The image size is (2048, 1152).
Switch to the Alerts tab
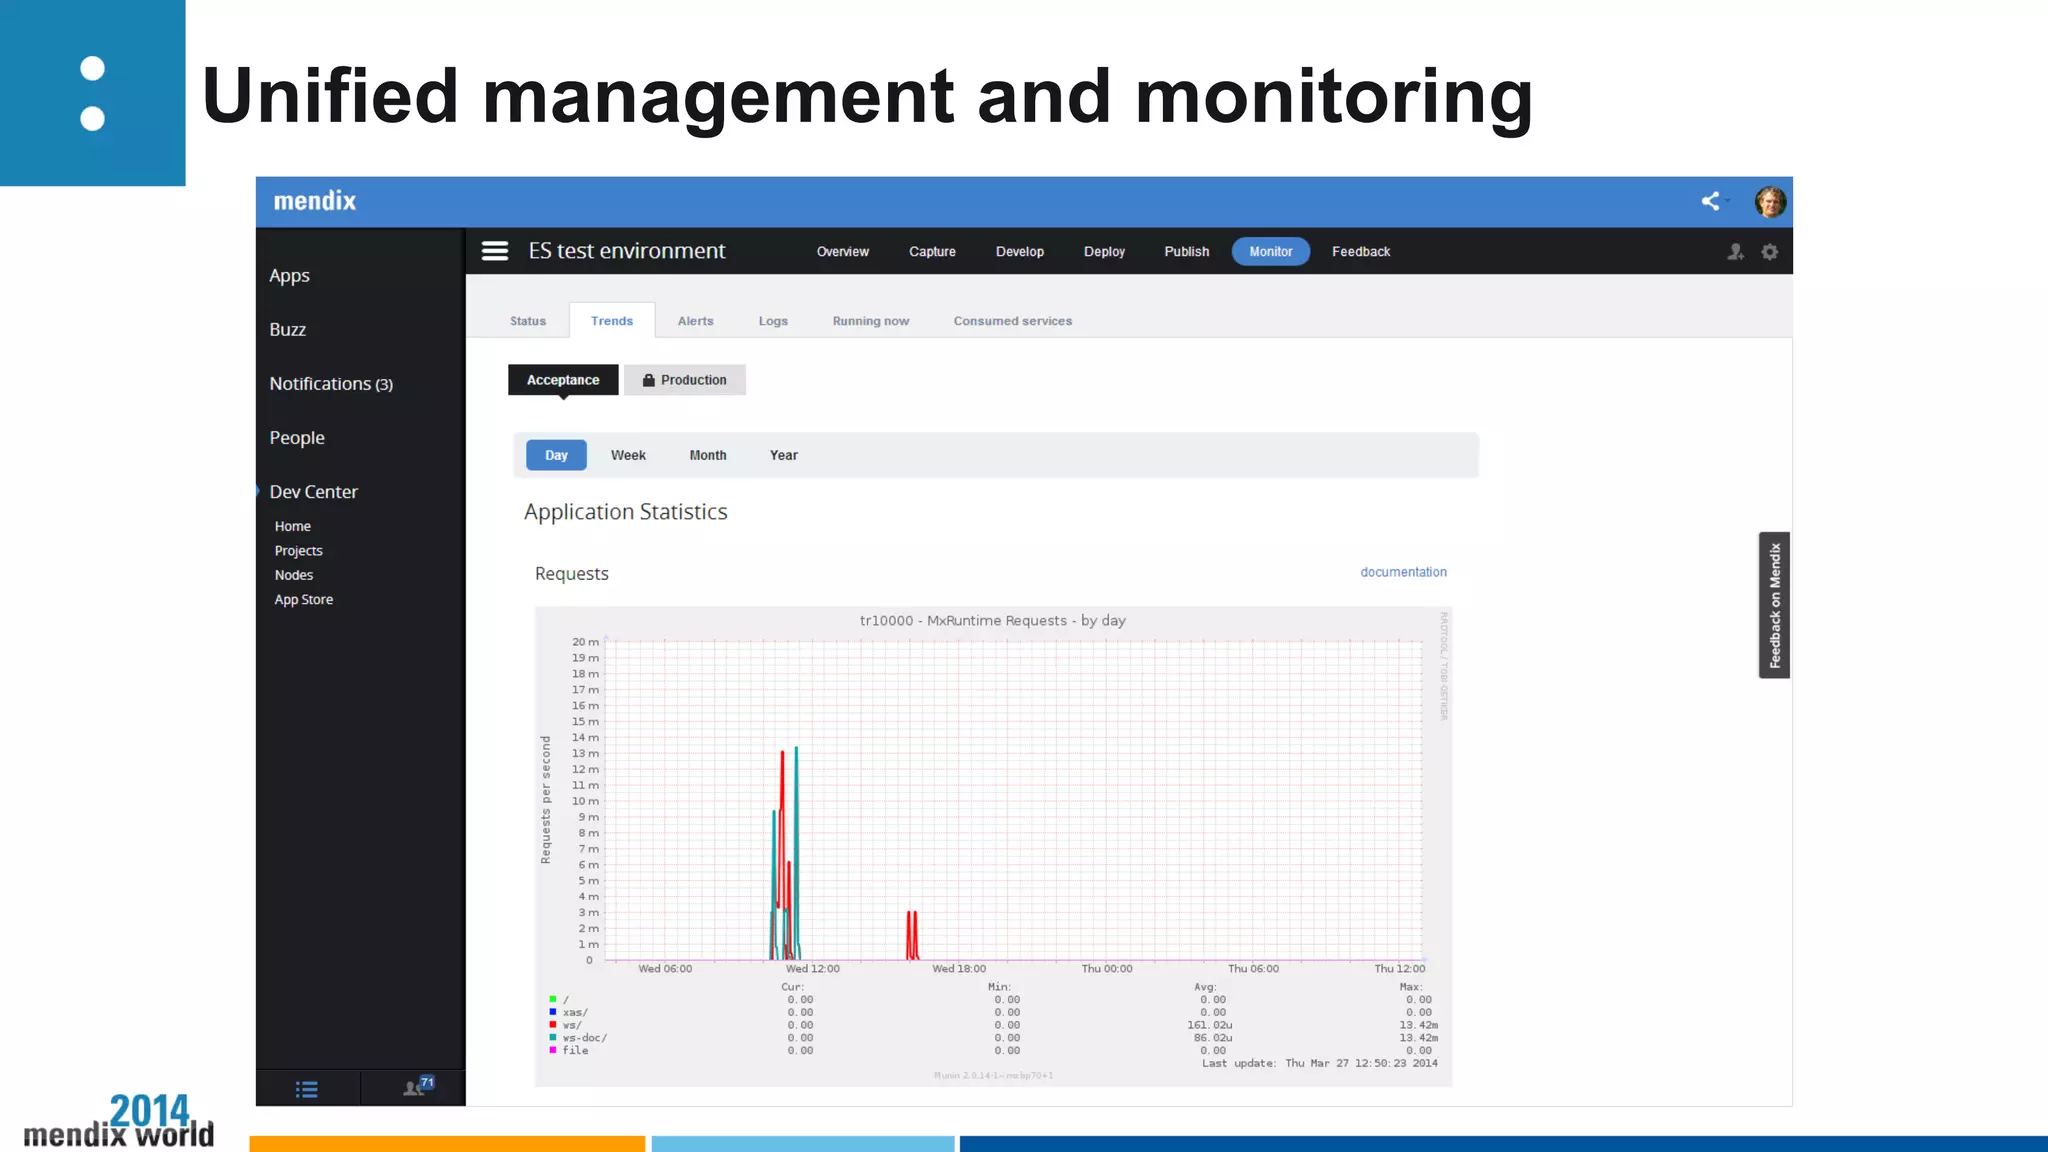click(x=696, y=321)
